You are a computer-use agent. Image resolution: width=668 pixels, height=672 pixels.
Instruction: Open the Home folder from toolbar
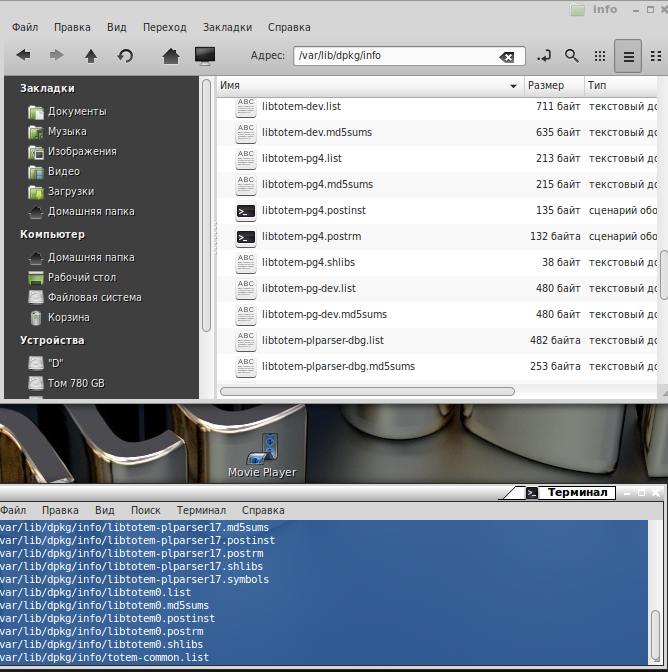pos(171,56)
